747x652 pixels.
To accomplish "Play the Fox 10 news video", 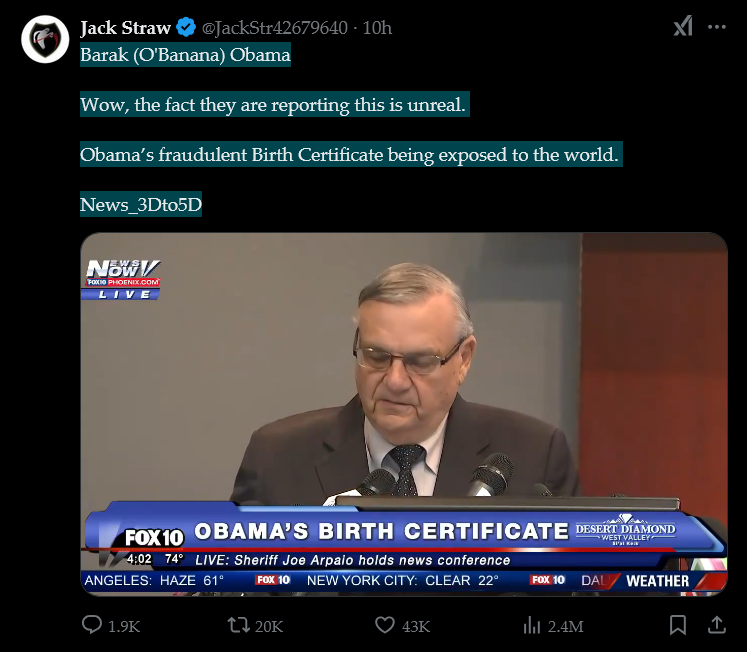I will point(403,414).
